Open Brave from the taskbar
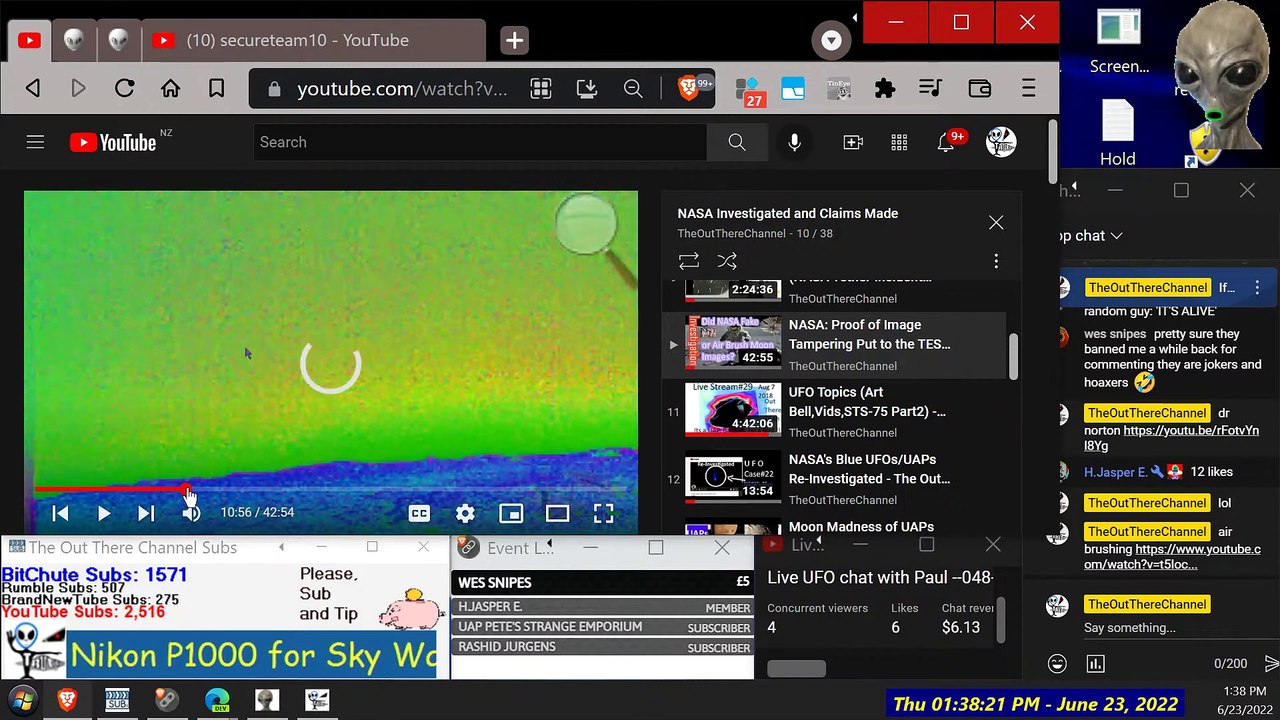The image size is (1280, 720). pyautogui.click(x=67, y=700)
